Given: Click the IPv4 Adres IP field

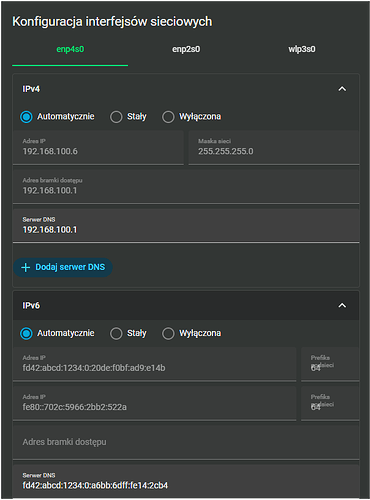Looking at the screenshot, I should click(x=98, y=148).
